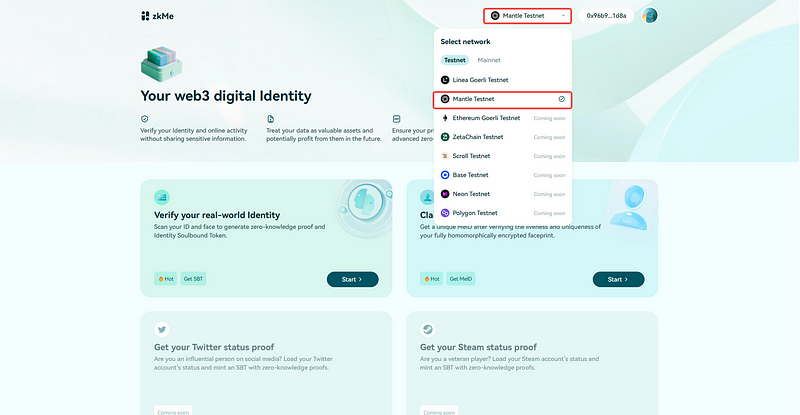The height and width of the screenshot is (415, 800).
Task: Click the zkMe logo
Action: pos(157,16)
